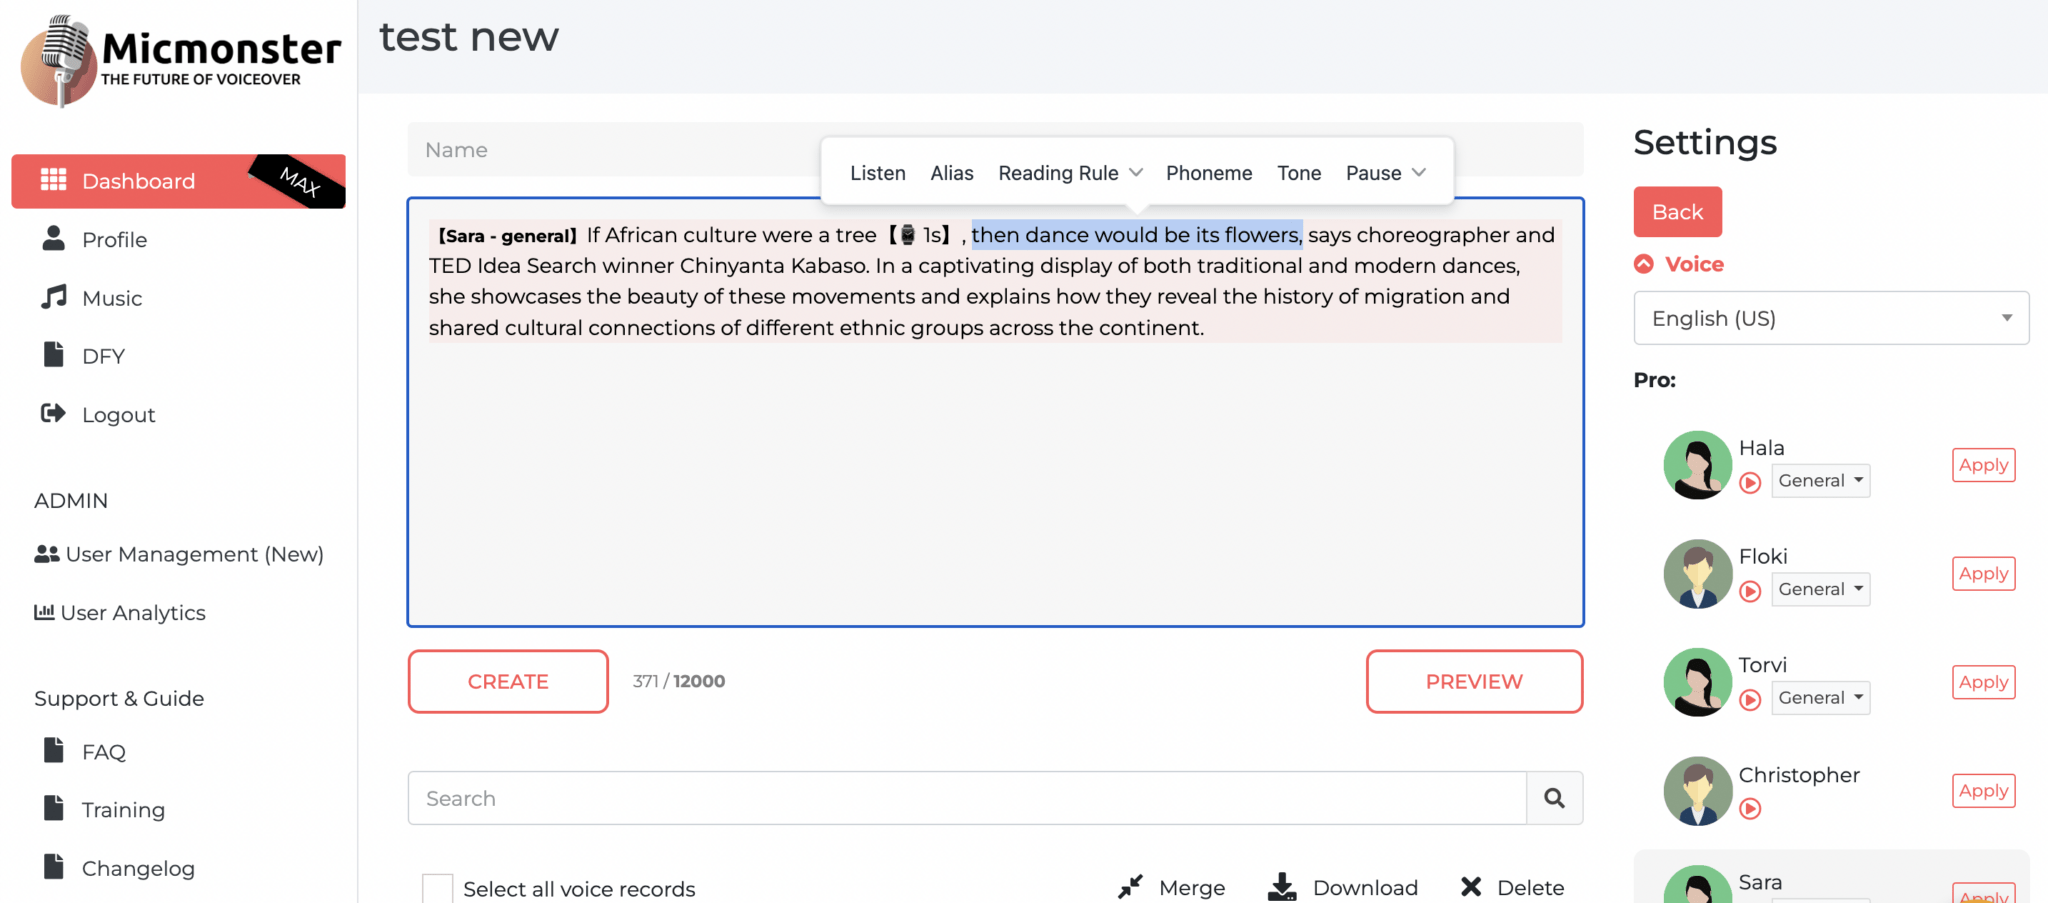This screenshot has width=2048, height=903.
Task: Open the DFY section
Action: pos(103,355)
